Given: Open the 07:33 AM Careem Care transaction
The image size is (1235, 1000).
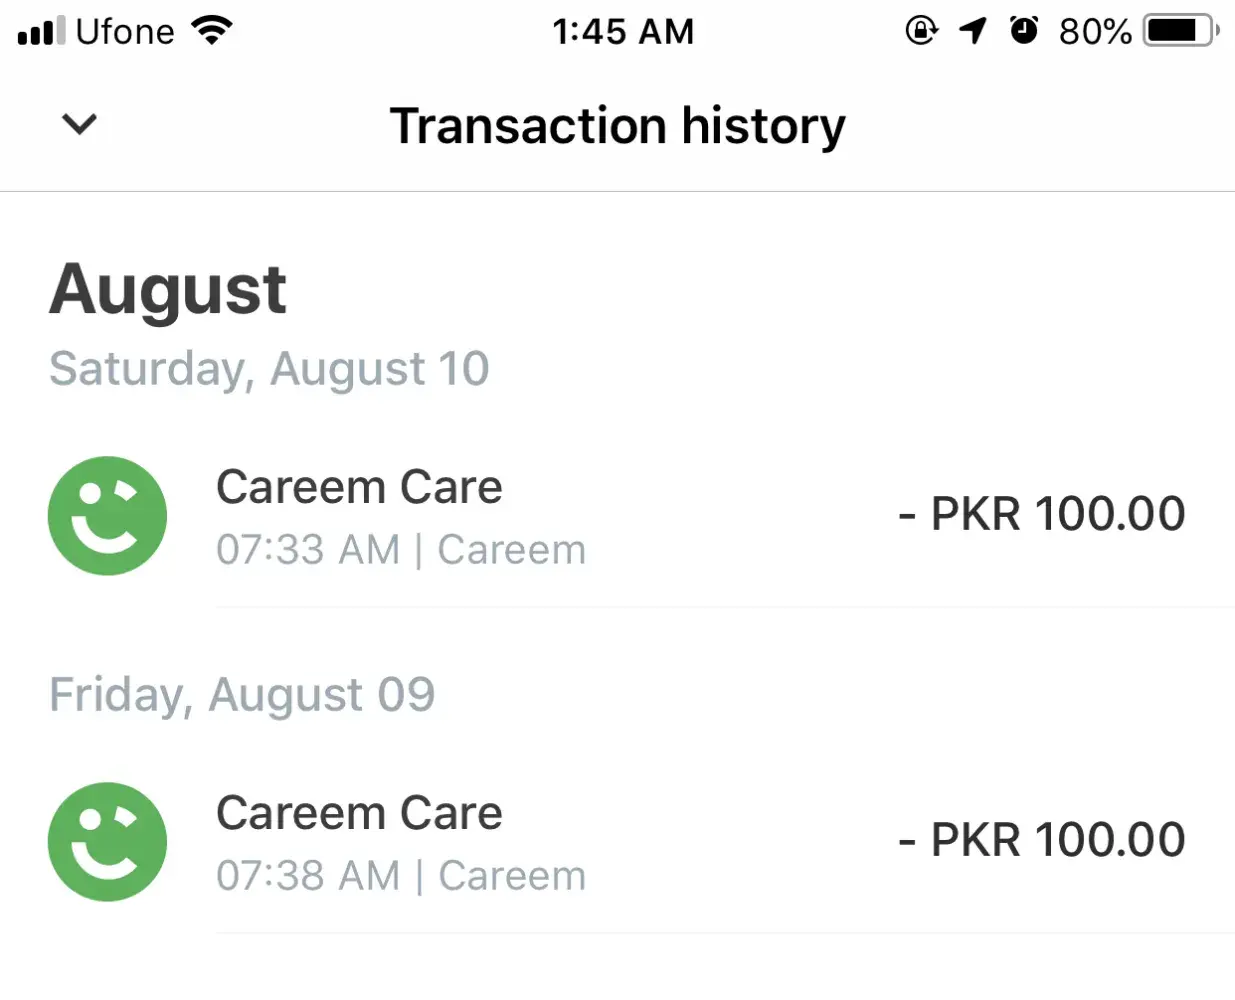Looking at the screenshot, I should (400, 517).
